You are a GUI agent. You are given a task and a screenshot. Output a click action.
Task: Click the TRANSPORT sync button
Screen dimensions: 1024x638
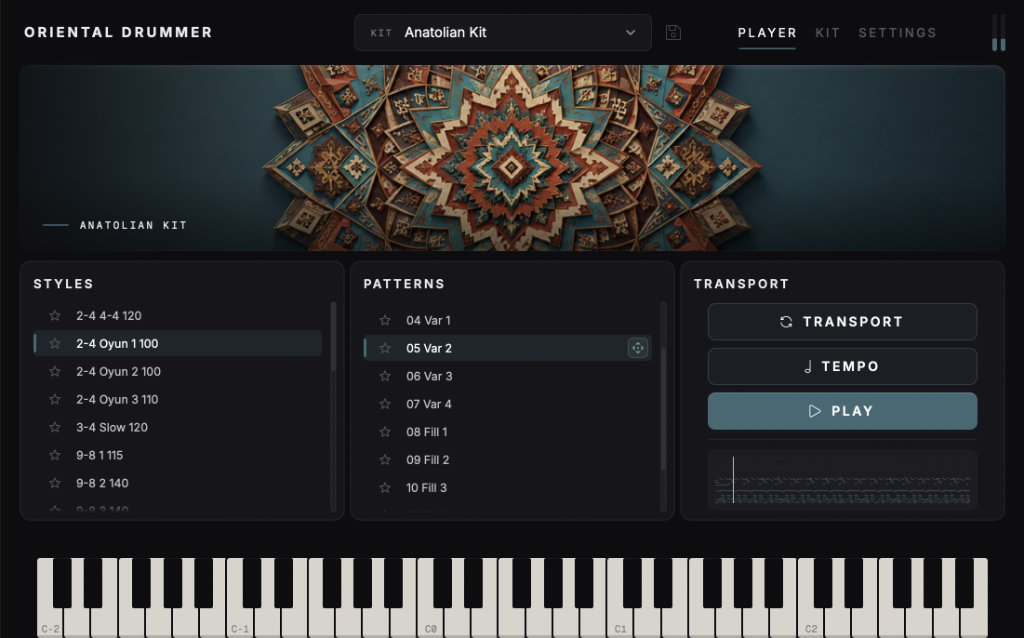click(842, 321)
